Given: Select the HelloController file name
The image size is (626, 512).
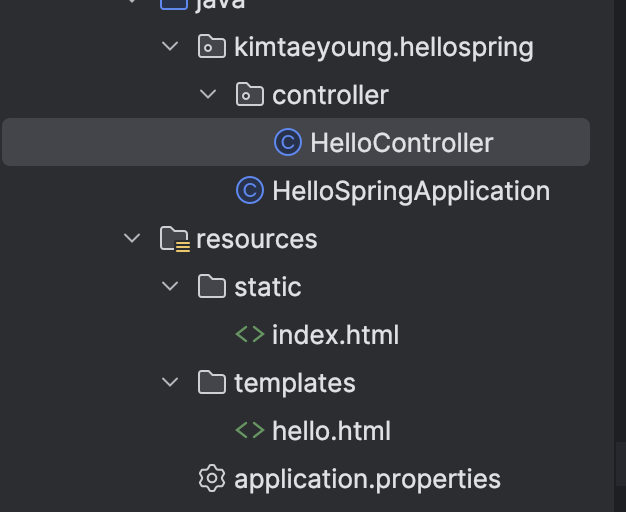Looking at the screenshot, I should (401, 143).
